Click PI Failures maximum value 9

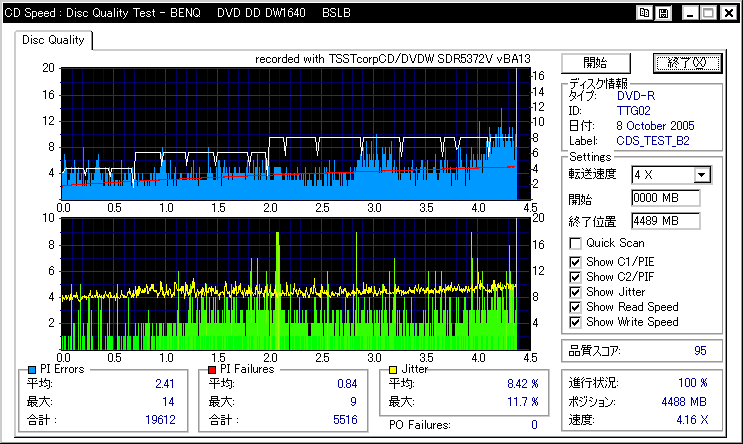click(353, 402)
